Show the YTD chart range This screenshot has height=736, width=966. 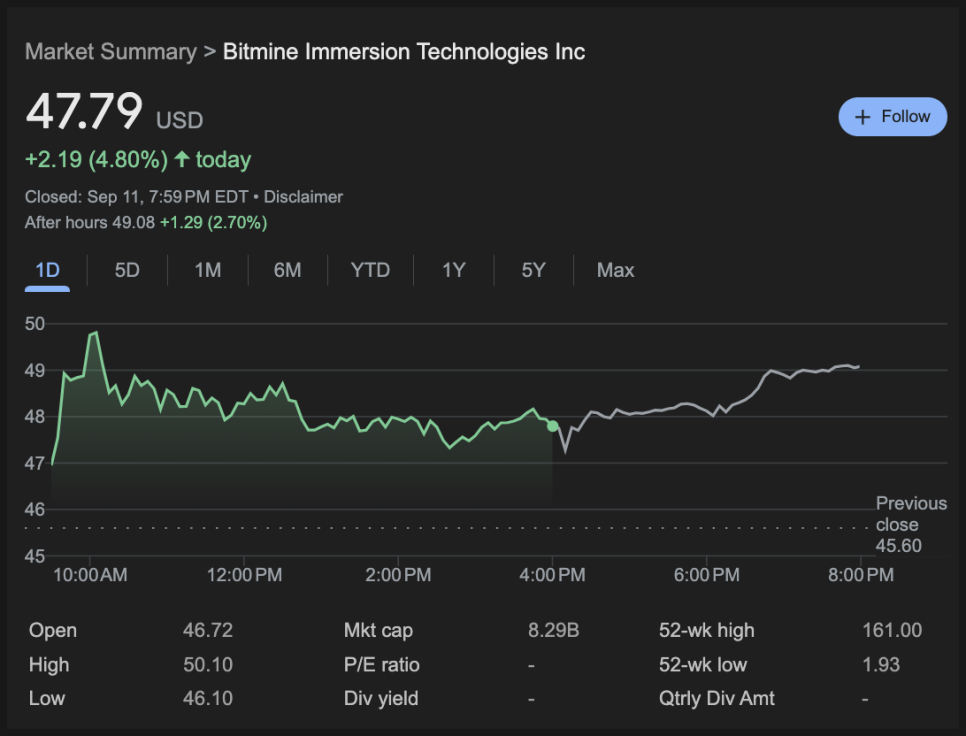[x=370, y=270]
